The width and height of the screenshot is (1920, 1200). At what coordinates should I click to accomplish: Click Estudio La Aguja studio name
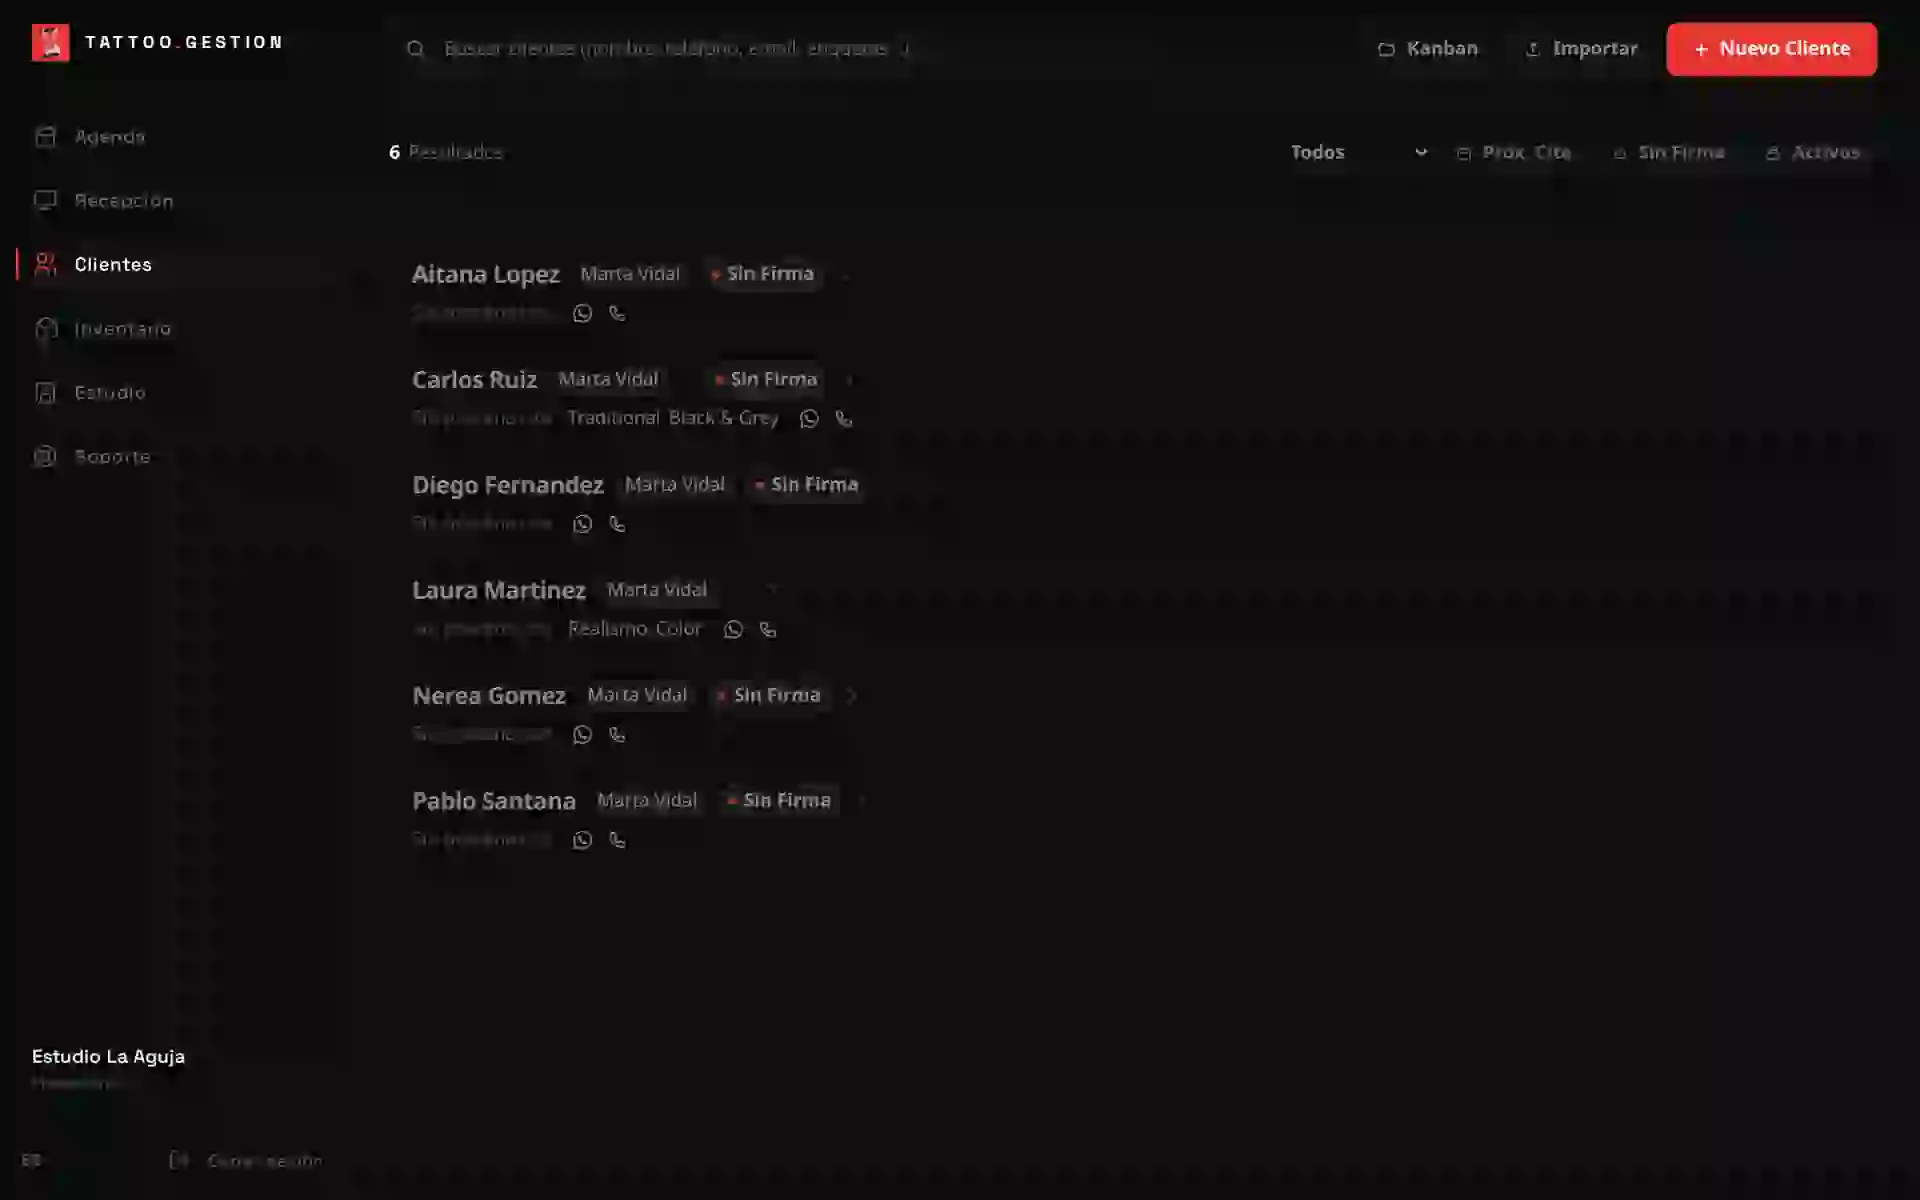pos(108,1057)
